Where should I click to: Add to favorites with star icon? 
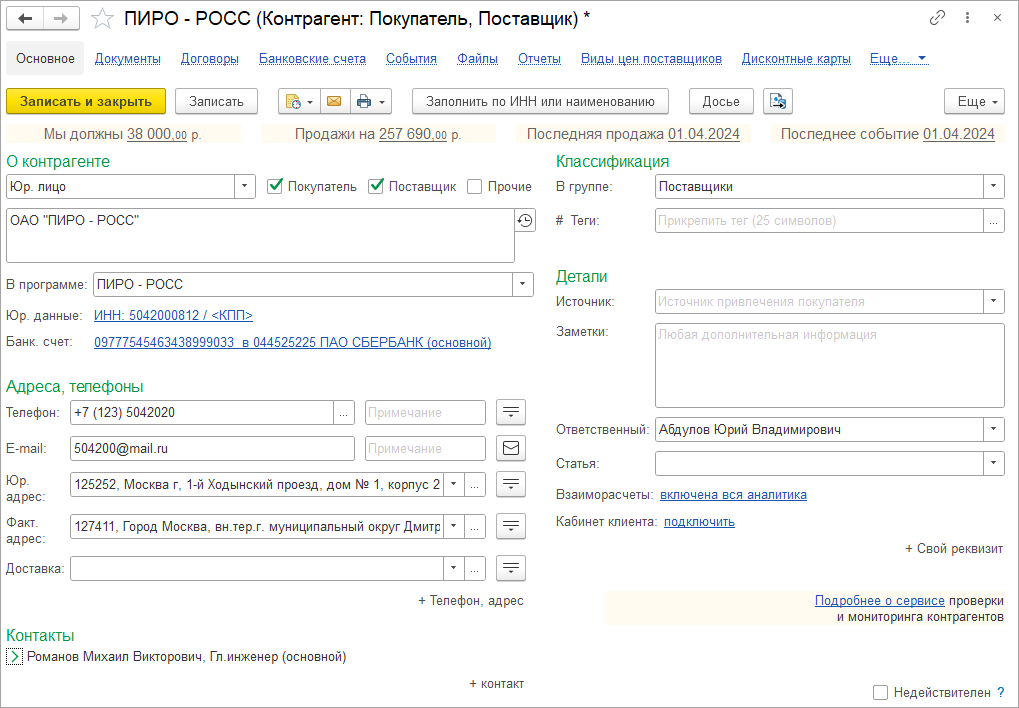coord(102,19)
